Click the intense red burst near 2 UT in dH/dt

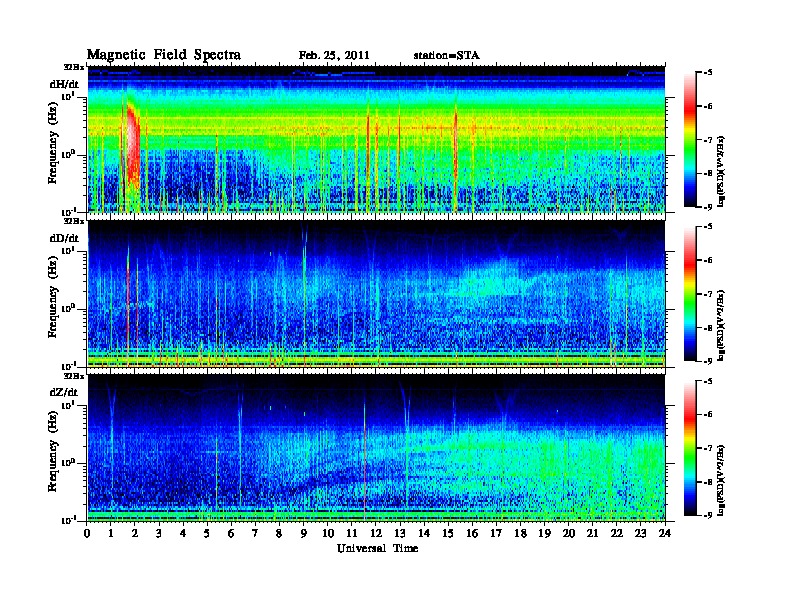click(132, 146)
